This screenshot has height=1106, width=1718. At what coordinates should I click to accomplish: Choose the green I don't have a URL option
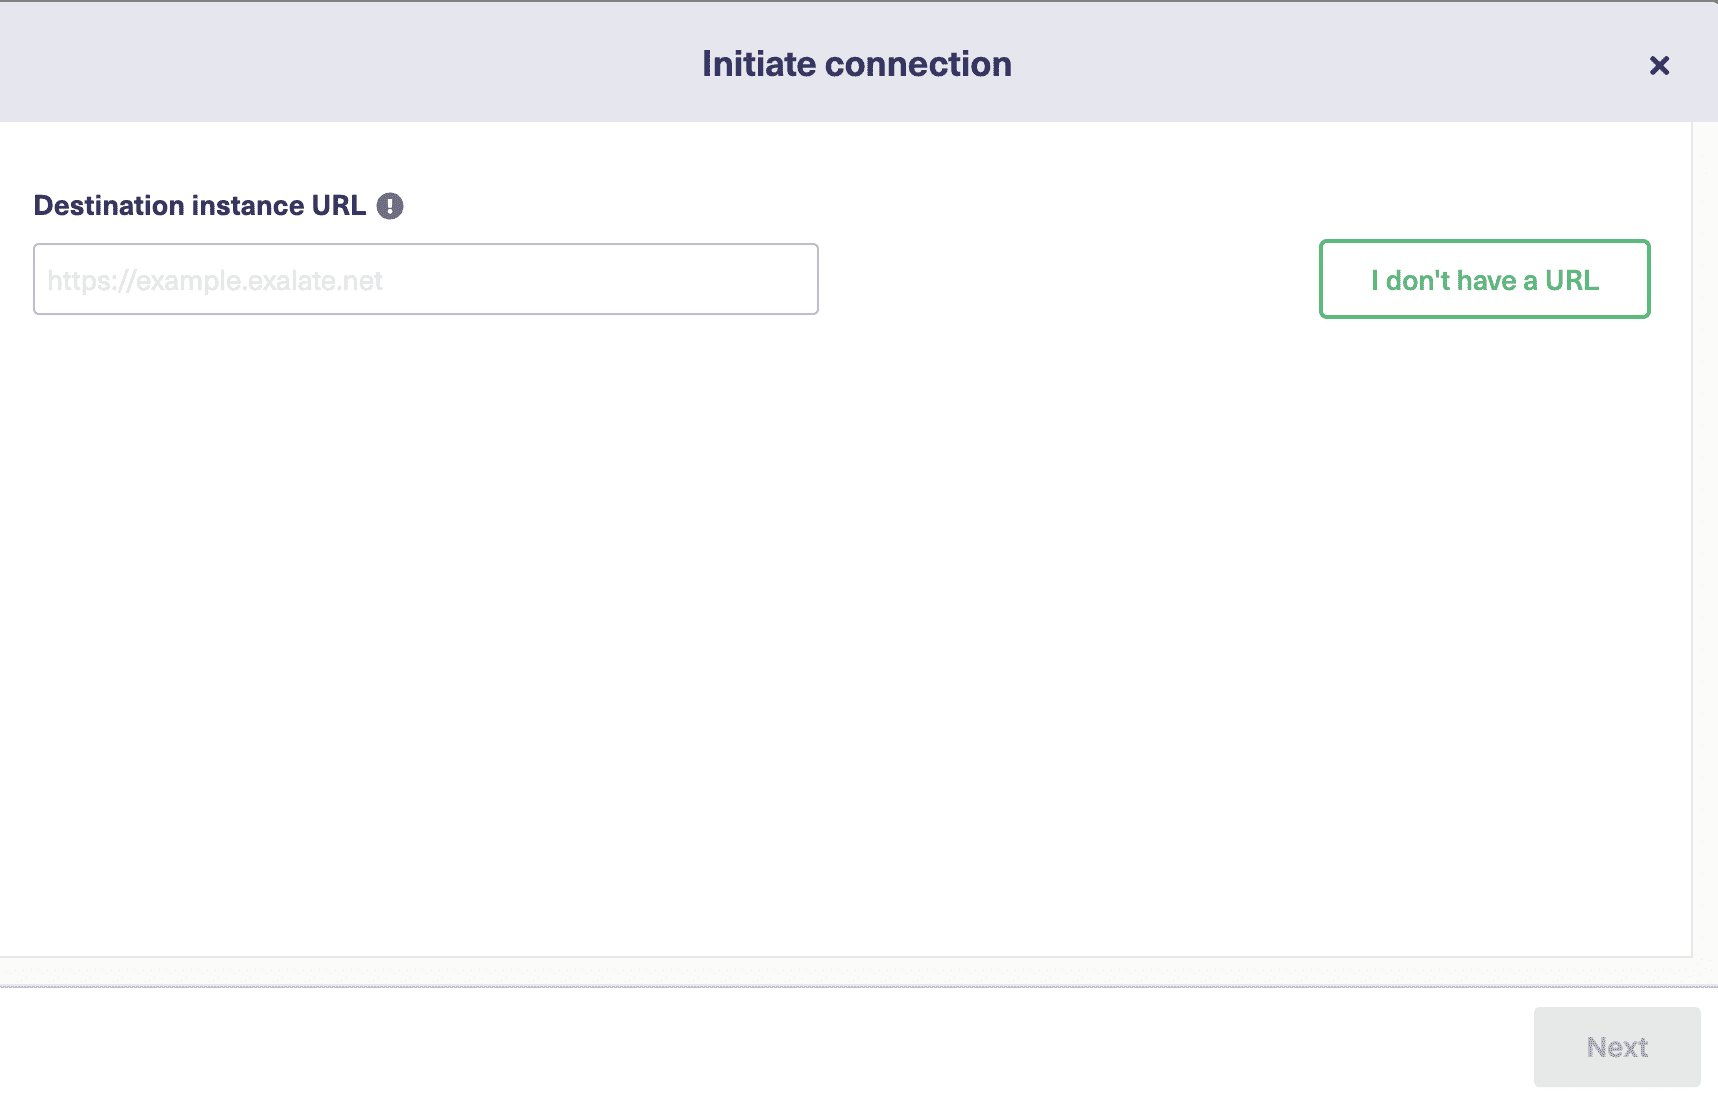pyautogui.click(x=1484, y=280)
